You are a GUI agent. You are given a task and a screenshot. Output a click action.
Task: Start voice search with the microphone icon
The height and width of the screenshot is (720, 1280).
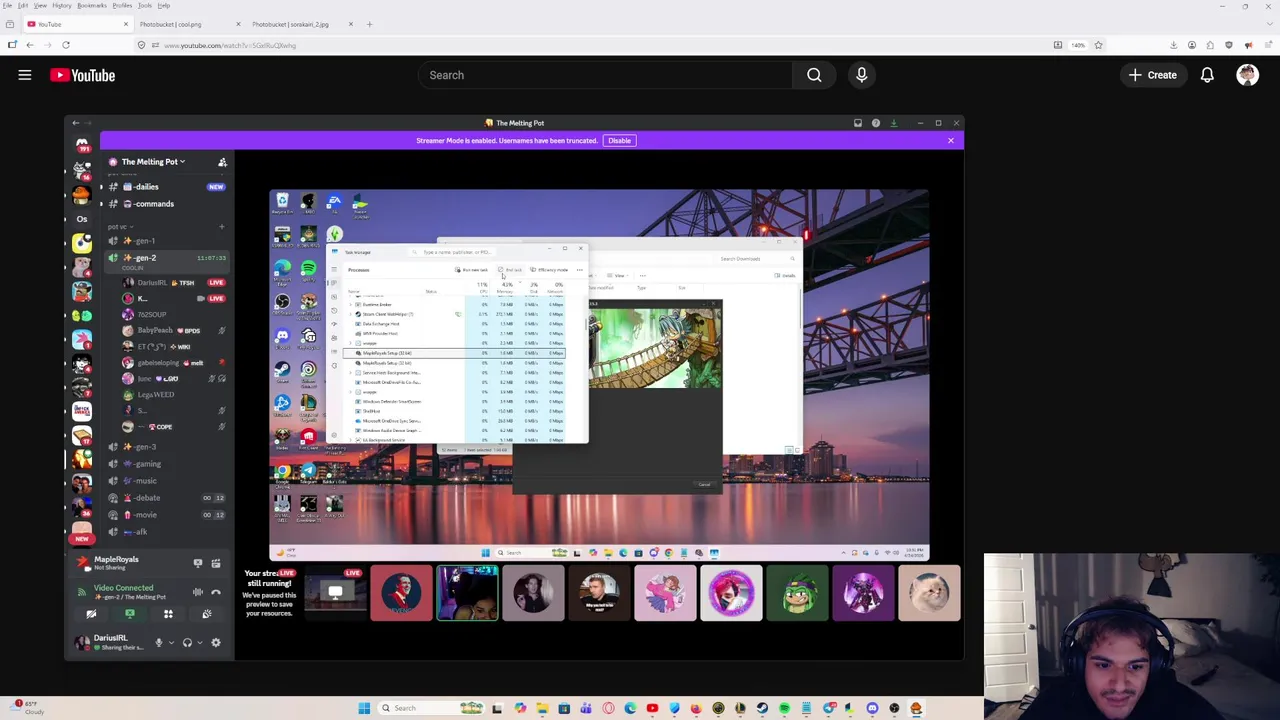click(861, 75)
